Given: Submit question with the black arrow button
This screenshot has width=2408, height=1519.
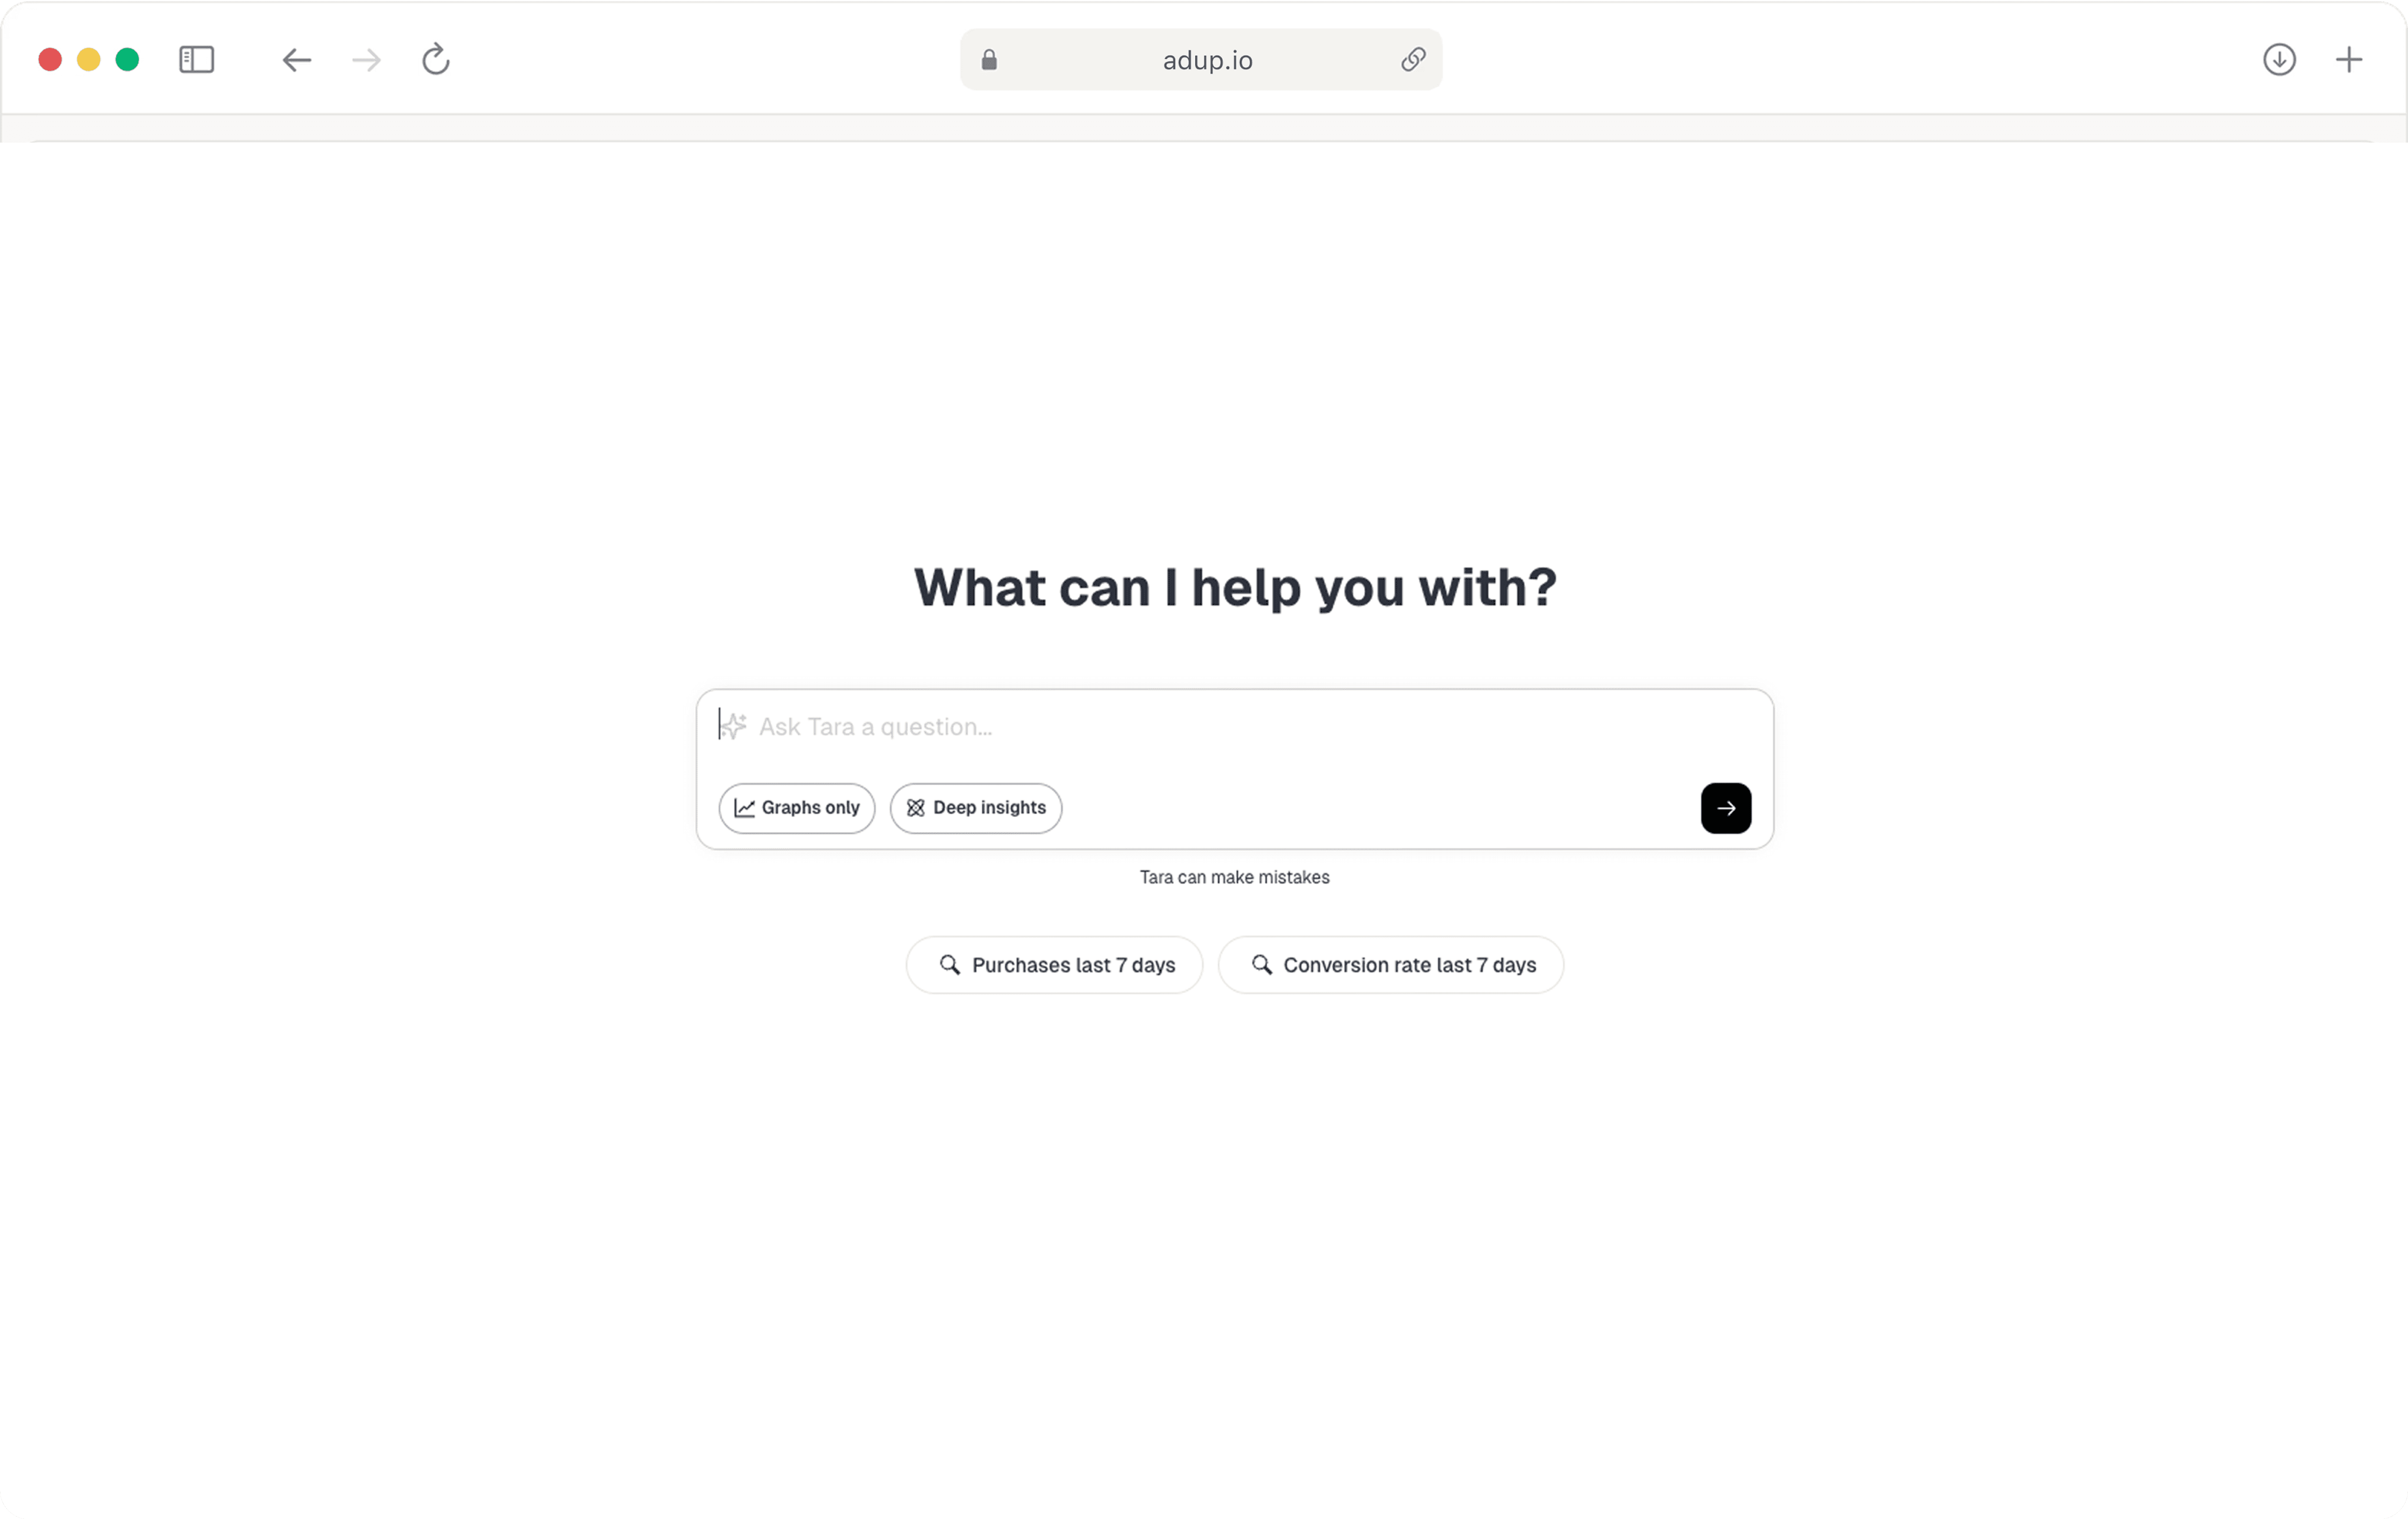Looking at the screenshot, I should 1726,808.
